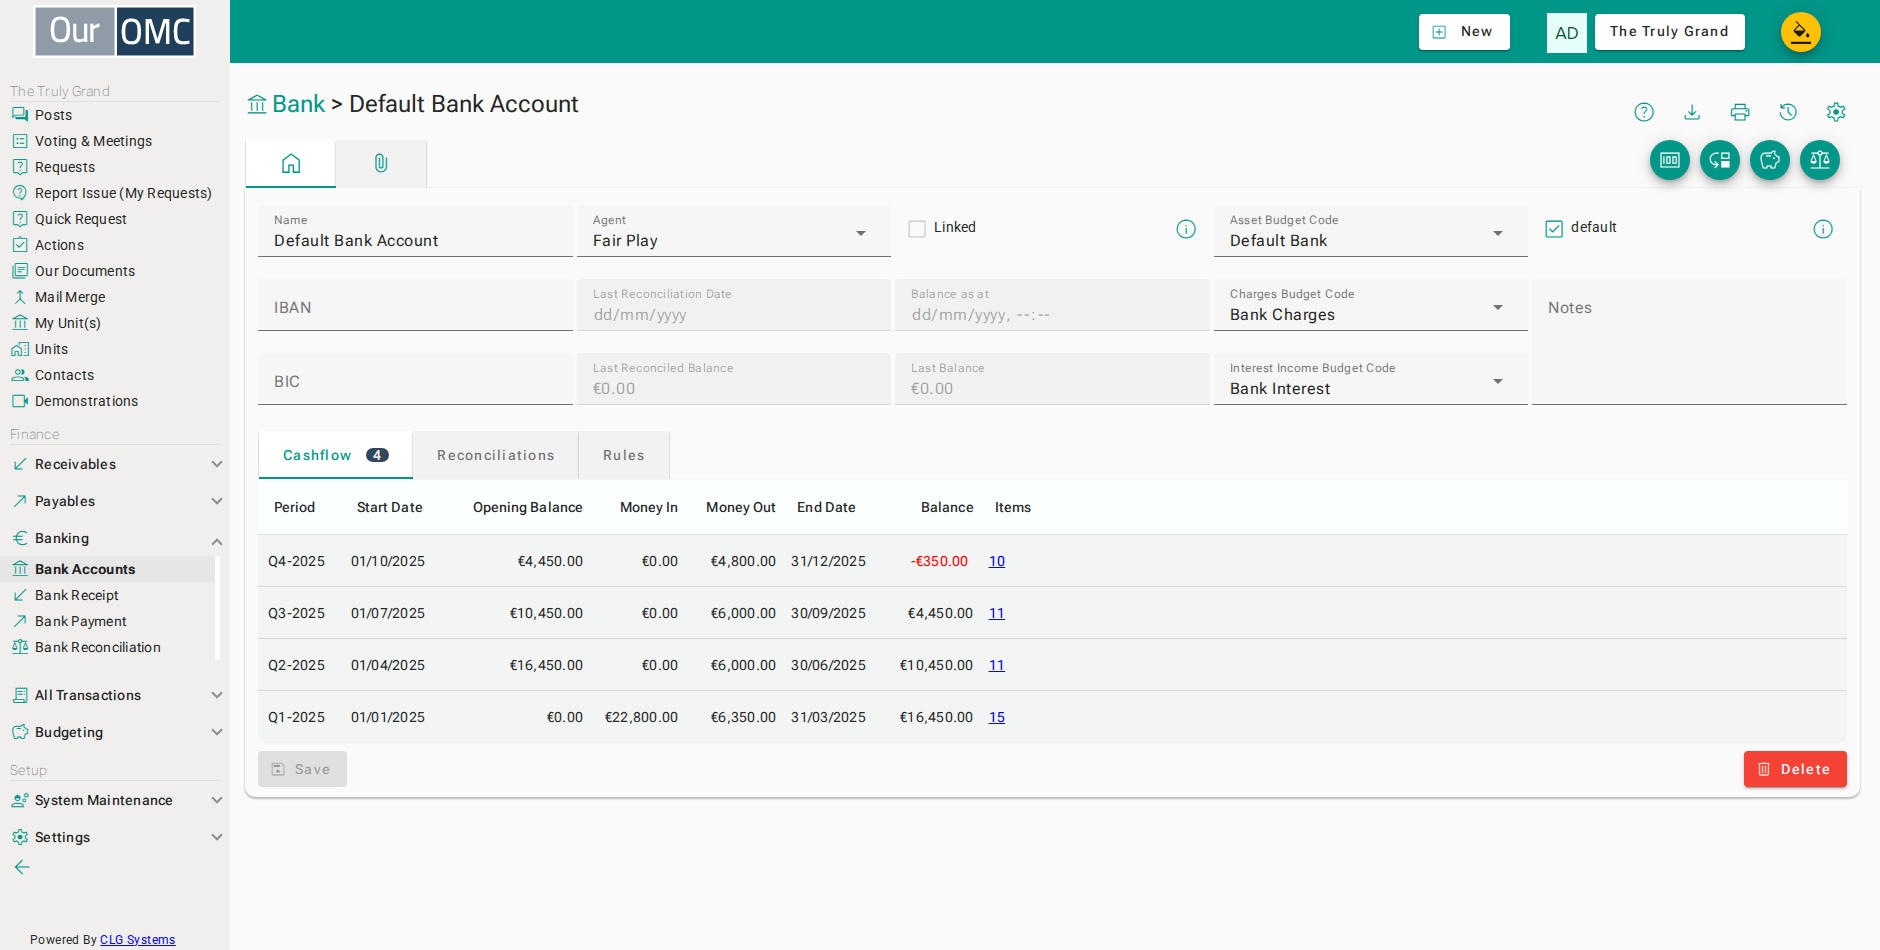Click the Save button

click(302, 769)
